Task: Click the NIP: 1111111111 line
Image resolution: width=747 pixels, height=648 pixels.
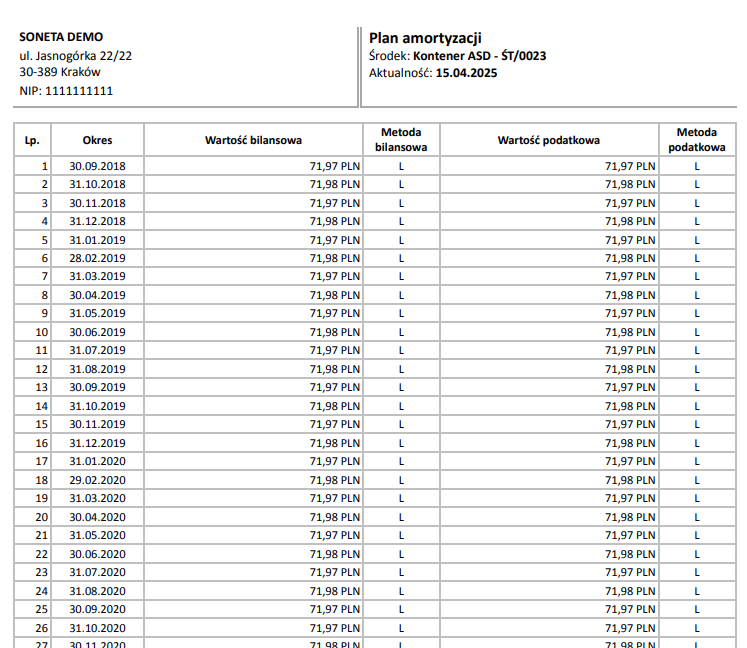Action: pyautogui.click(x=66, y=91)
